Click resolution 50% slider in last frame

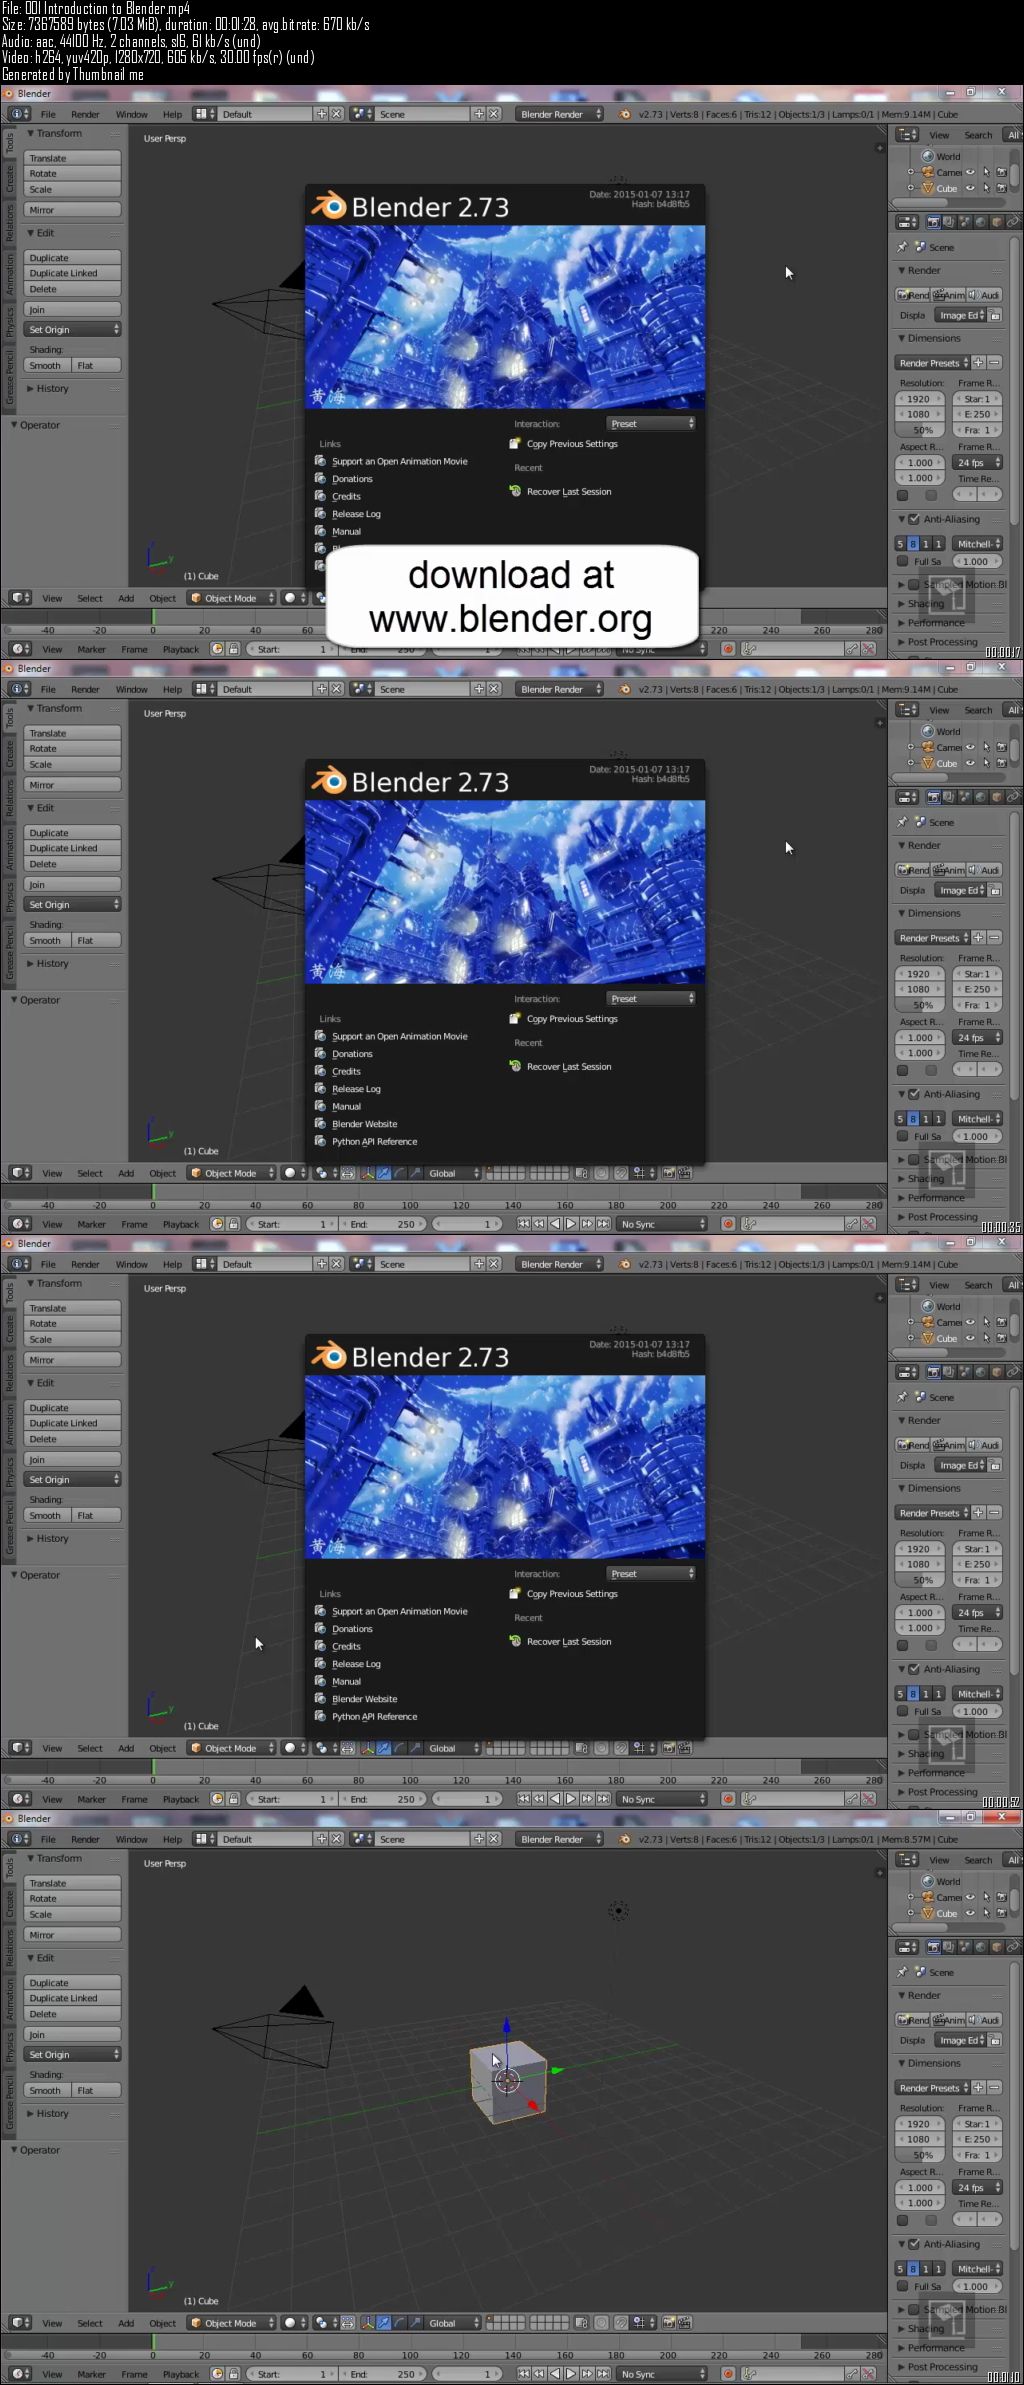pos(922,2155)
